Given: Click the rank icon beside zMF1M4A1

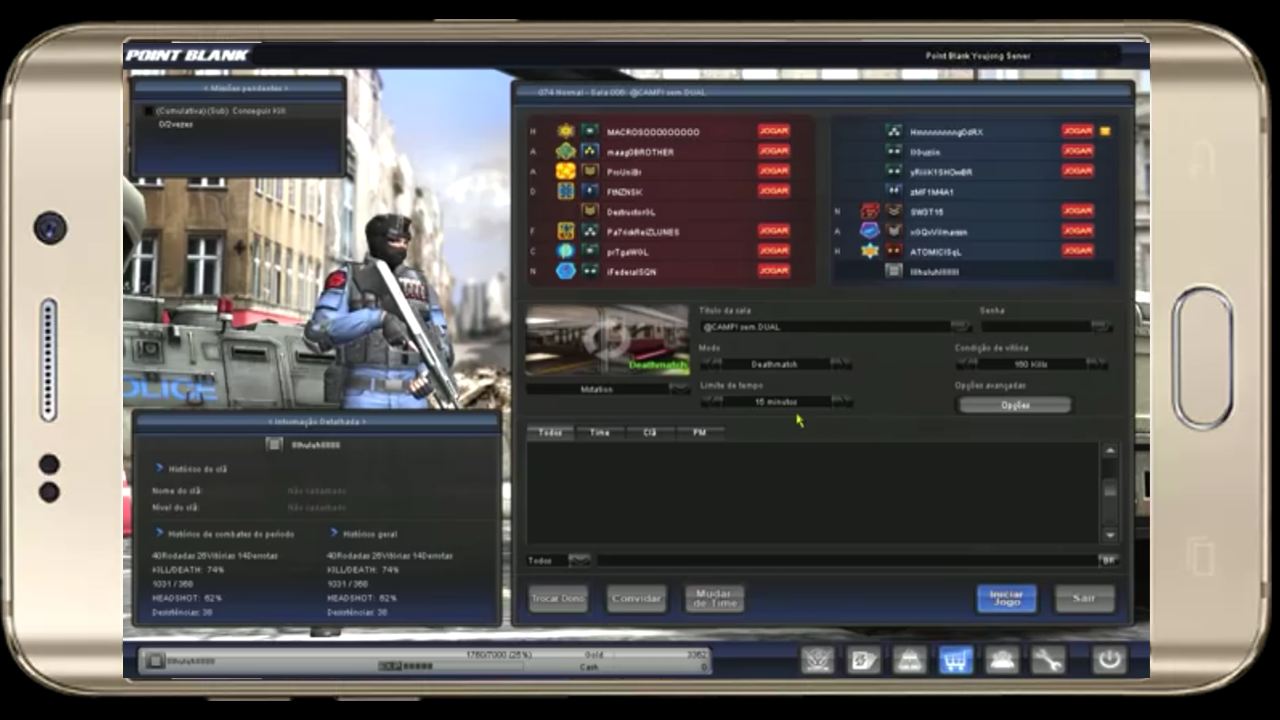Looking at the screenshot, I should tap(894, 191).
